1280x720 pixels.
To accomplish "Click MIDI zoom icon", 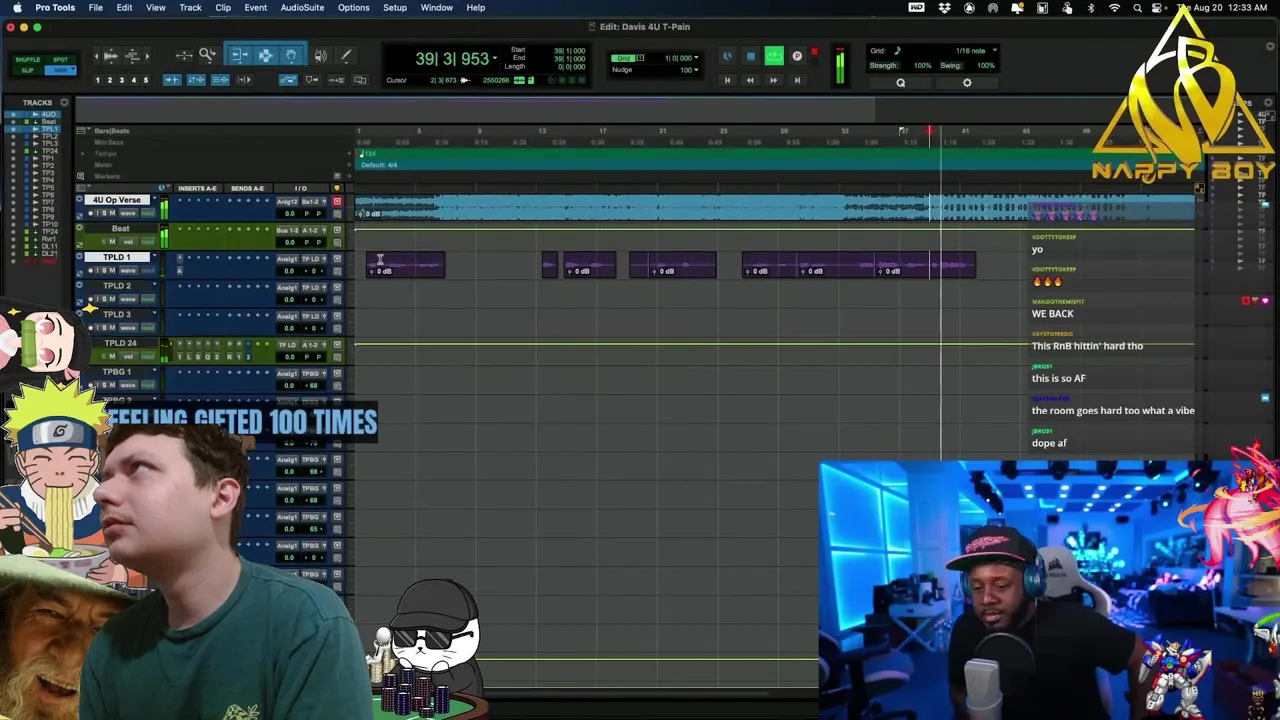I will (133, 56).
